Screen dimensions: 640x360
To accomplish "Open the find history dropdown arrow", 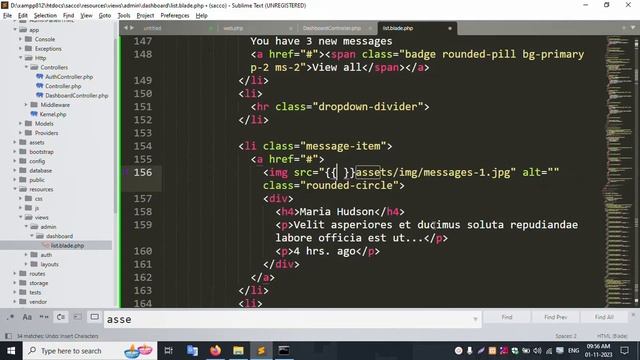I will pos(476,319).
